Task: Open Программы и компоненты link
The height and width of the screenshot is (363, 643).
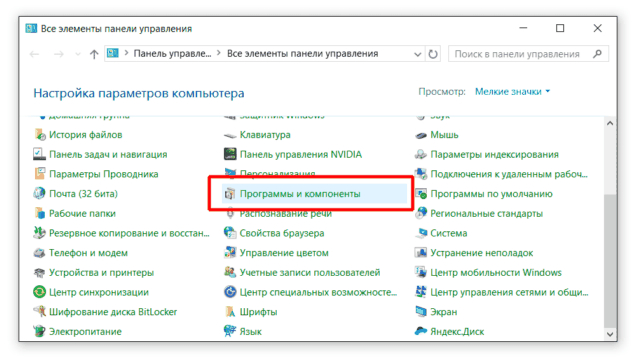Action: 300,194
